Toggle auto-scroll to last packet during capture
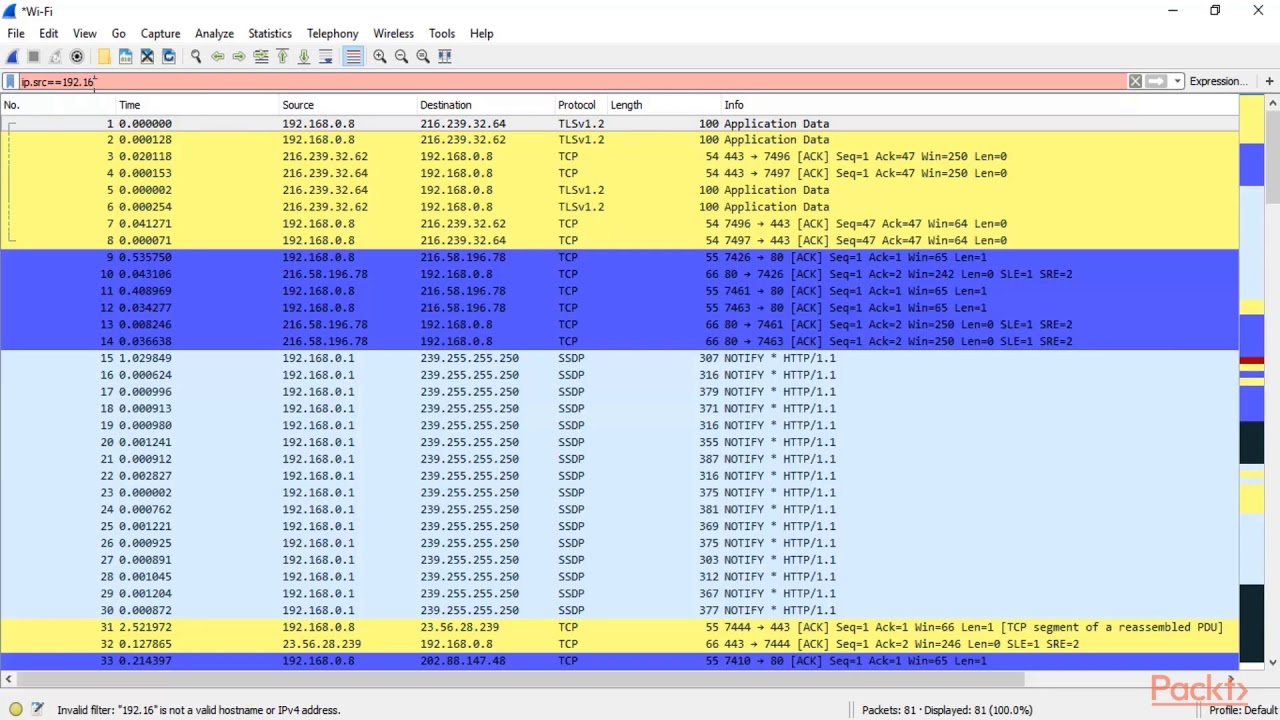 point(326,57)
